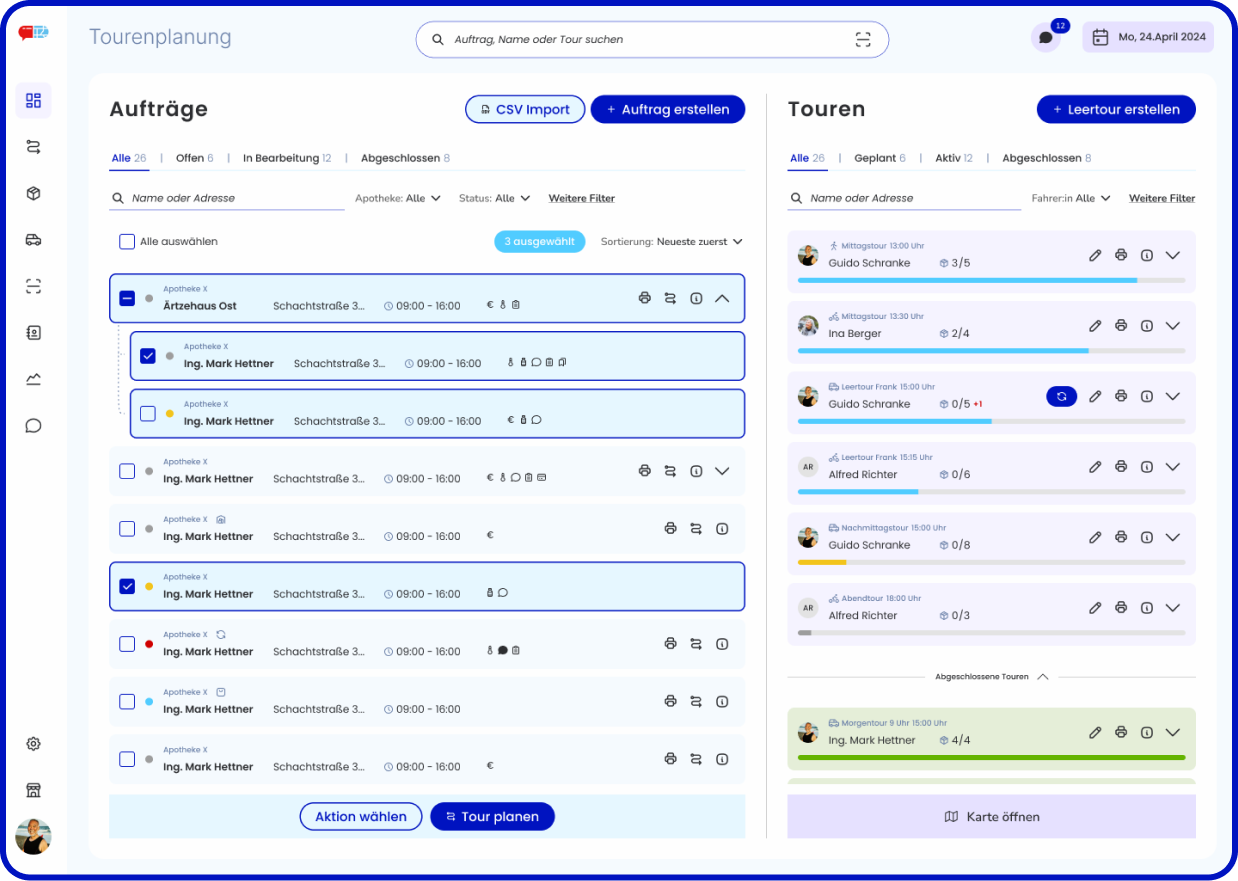Check the checkbox on the red-dot order

(127, 643)
